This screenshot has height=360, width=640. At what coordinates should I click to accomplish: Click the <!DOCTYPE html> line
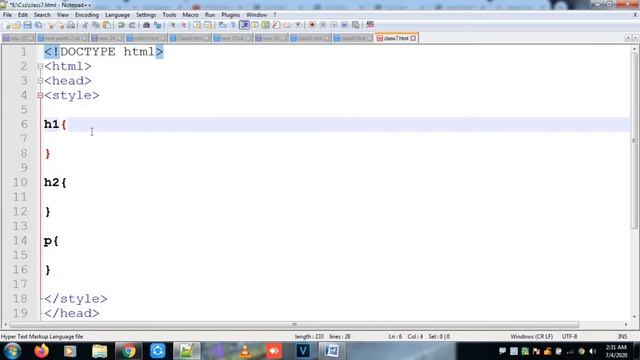(x=104, y=52)
